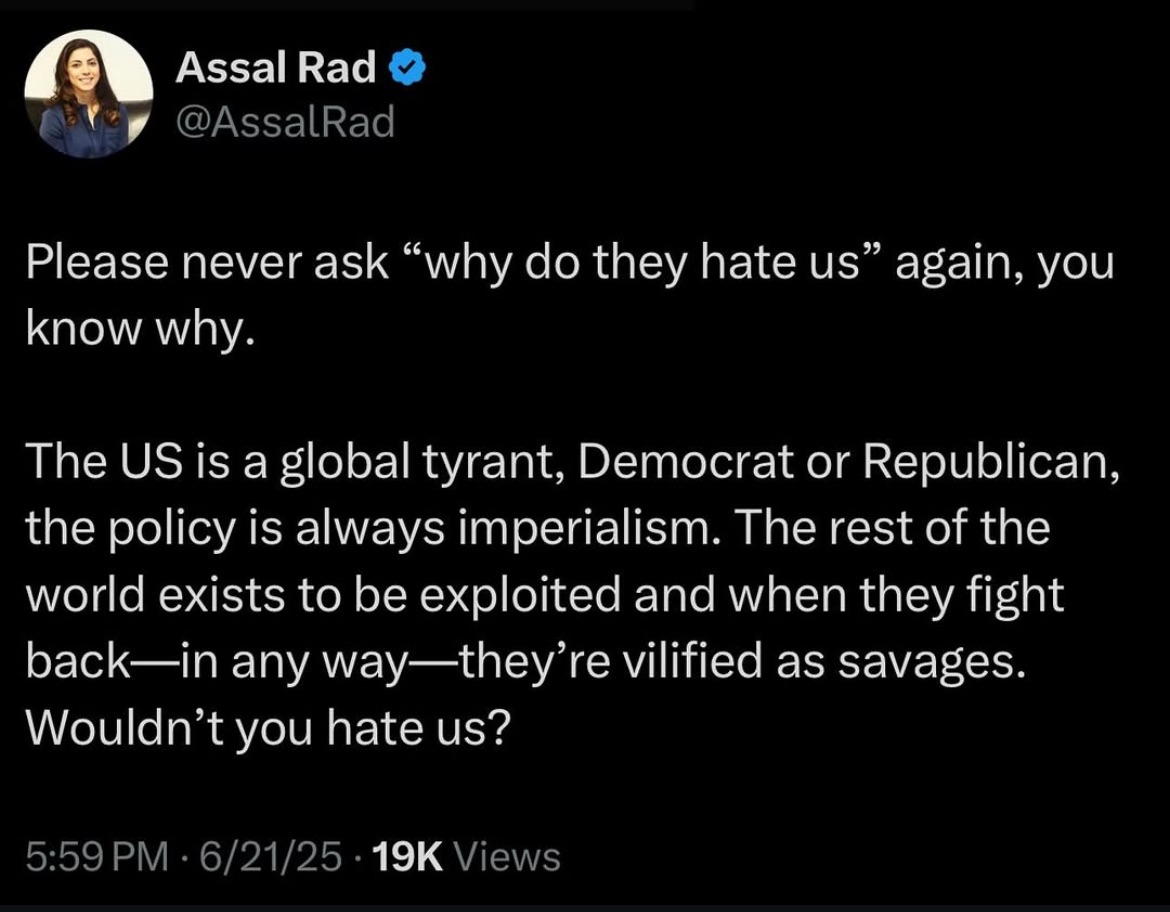This screenshot has height=912, width=1170.
Task: Click the blue verified checkmark badge
Action: tap(407, 68)
